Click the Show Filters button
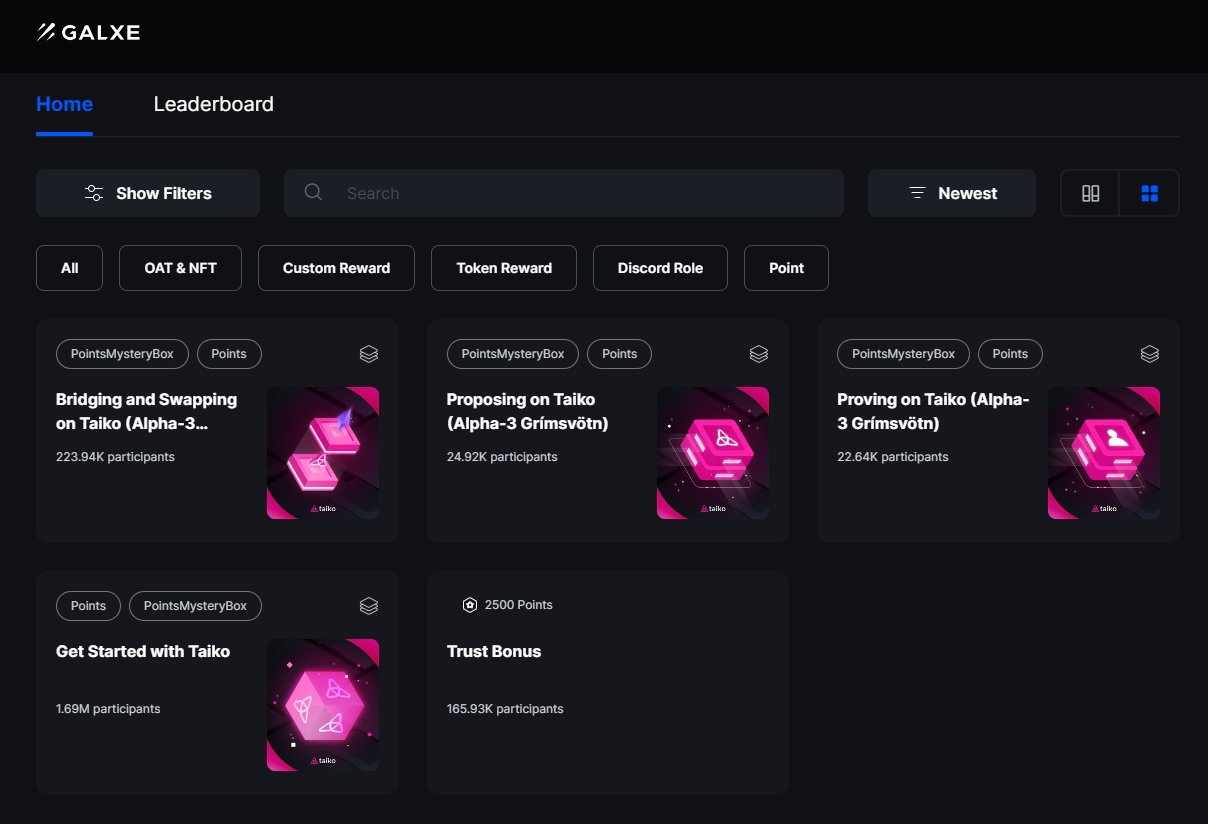Viewport: 1208px width, 824px height. coord(148,193)
